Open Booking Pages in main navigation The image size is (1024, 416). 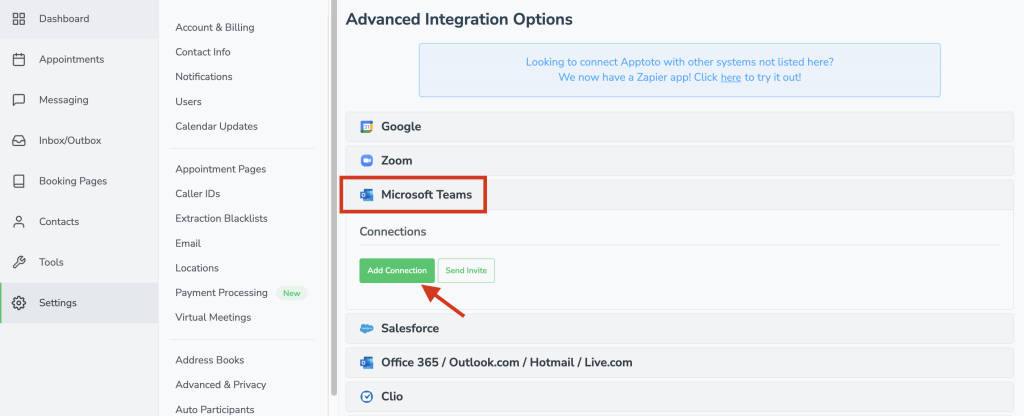[79, 181]
